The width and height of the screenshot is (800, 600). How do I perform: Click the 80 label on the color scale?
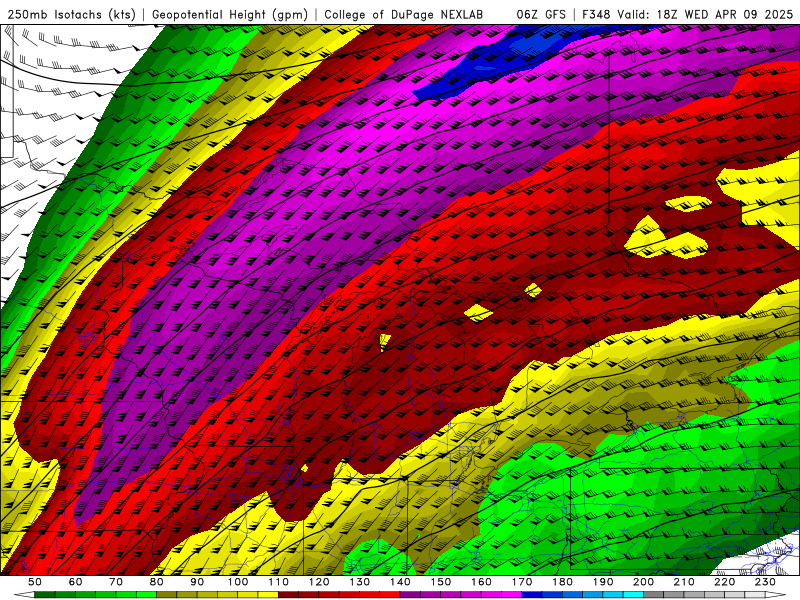[x=157, y=582]
